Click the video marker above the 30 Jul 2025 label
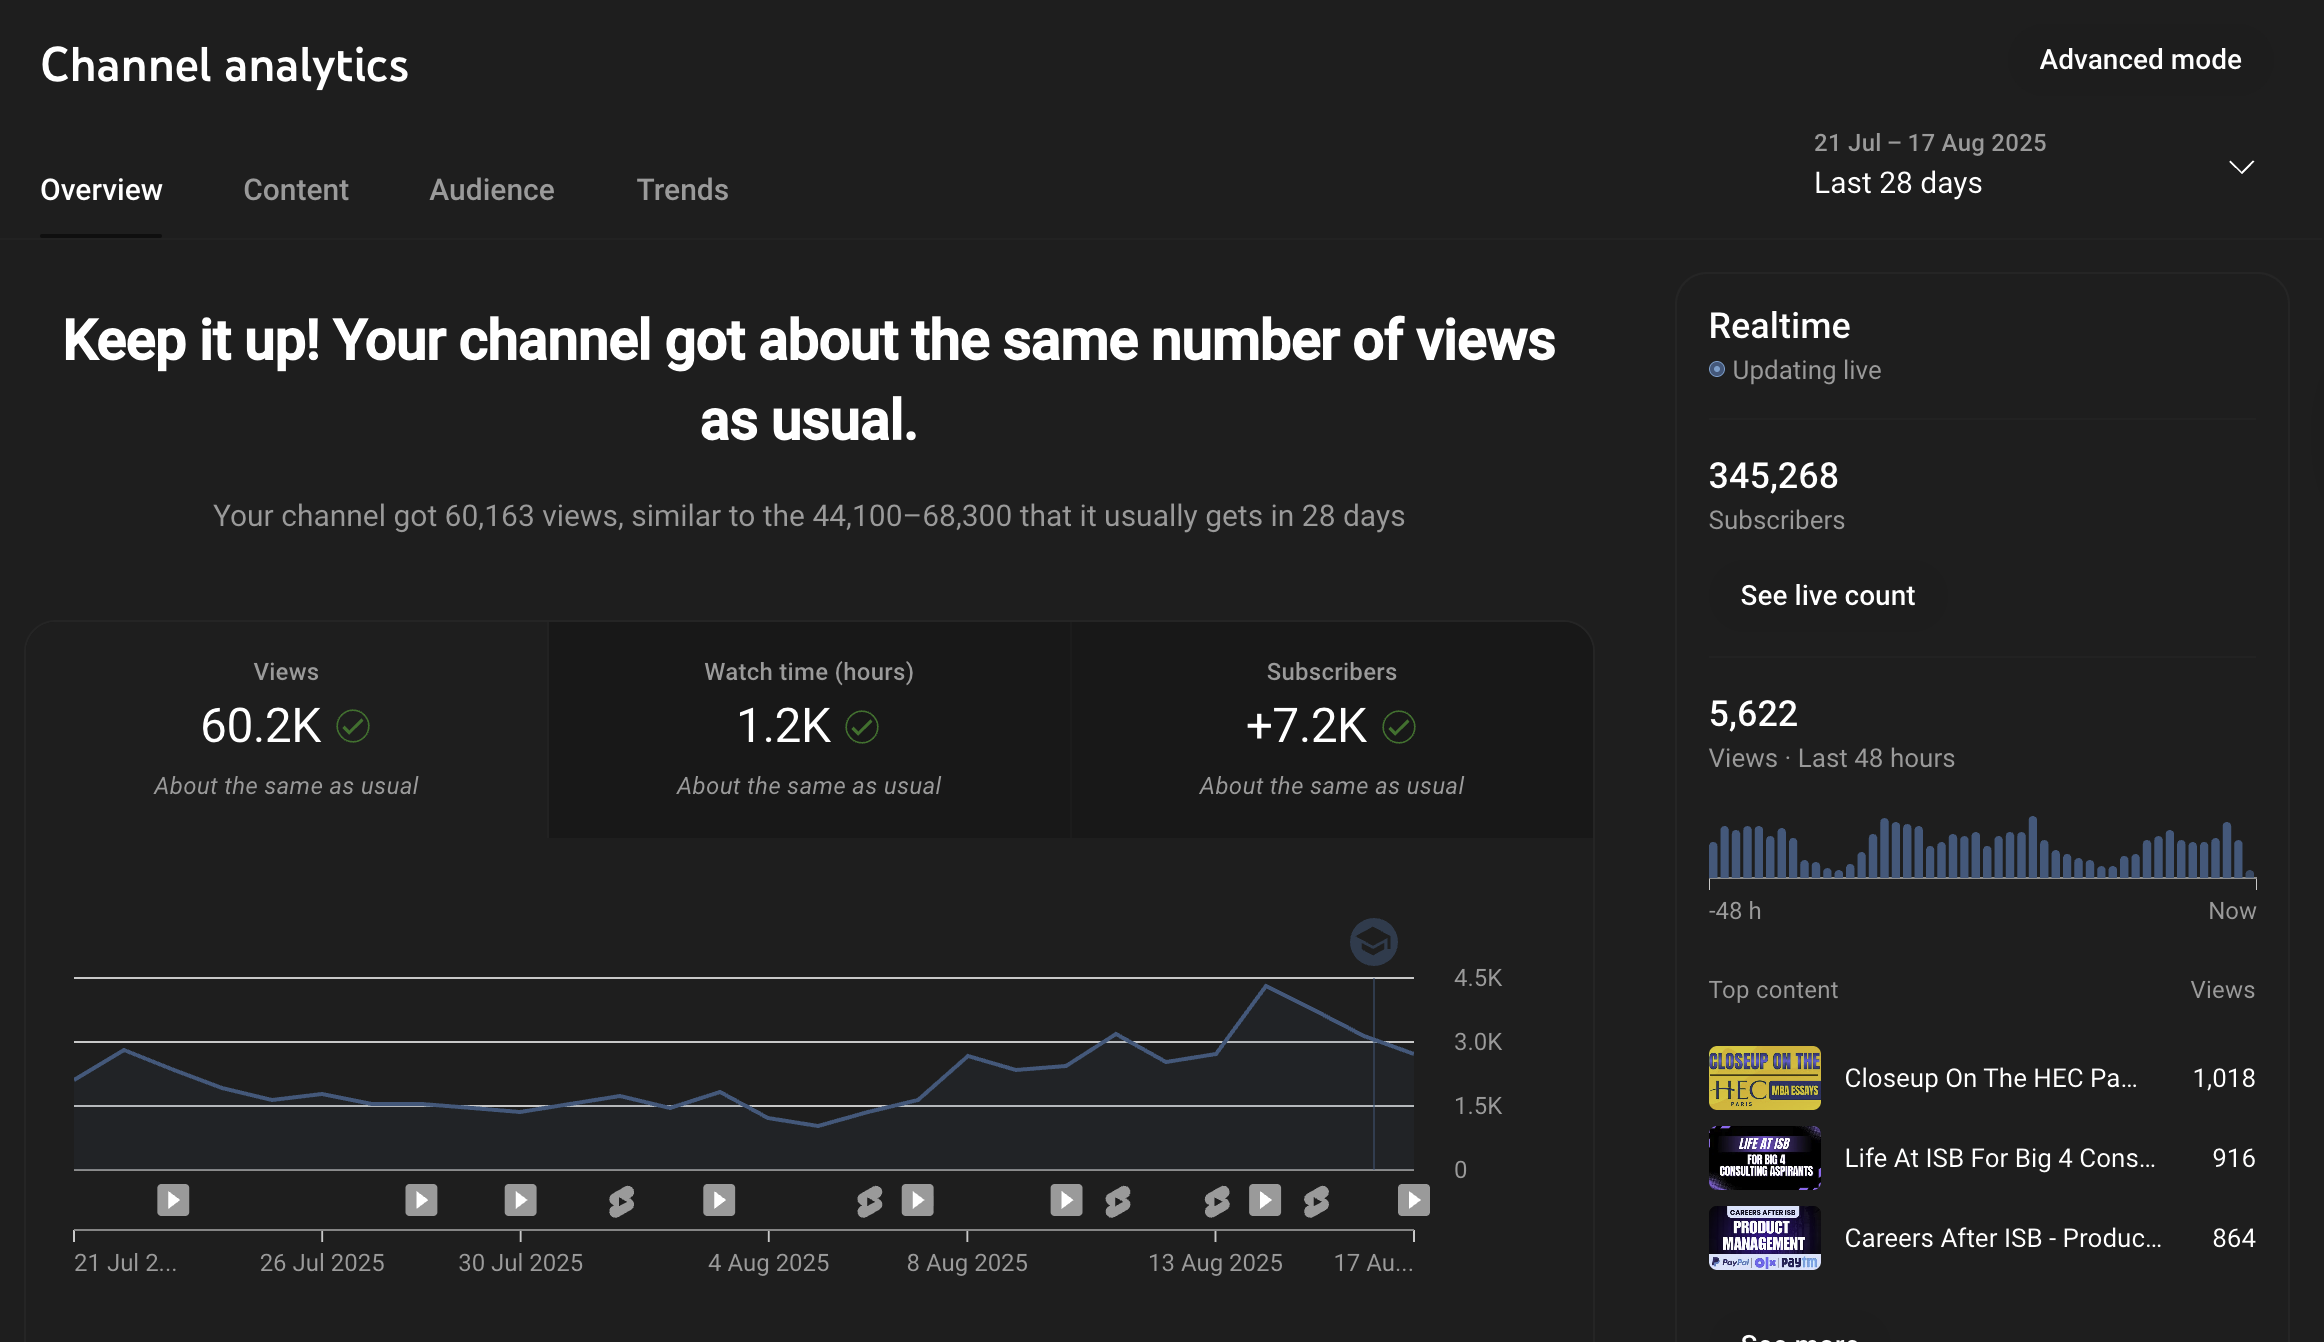 point(520,1199)
